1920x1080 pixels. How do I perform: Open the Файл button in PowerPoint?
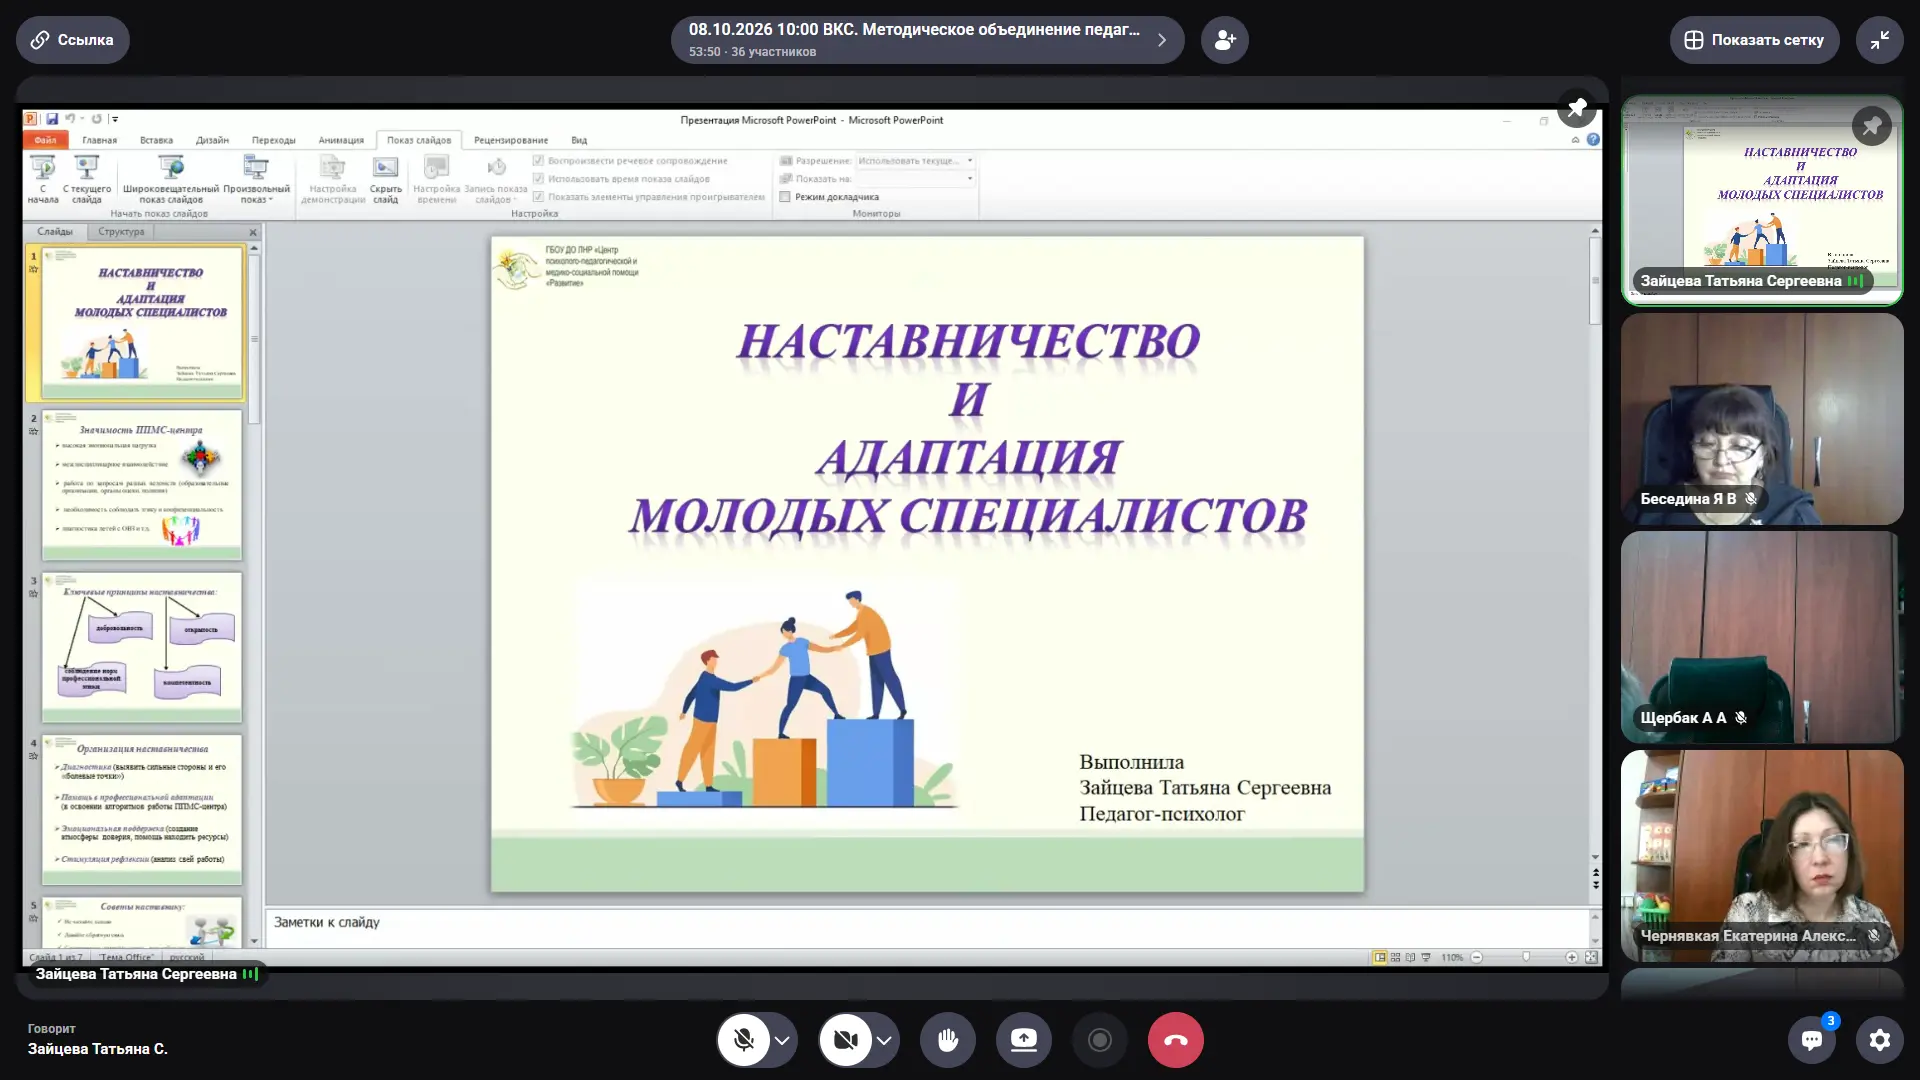(x=46, y=140)
